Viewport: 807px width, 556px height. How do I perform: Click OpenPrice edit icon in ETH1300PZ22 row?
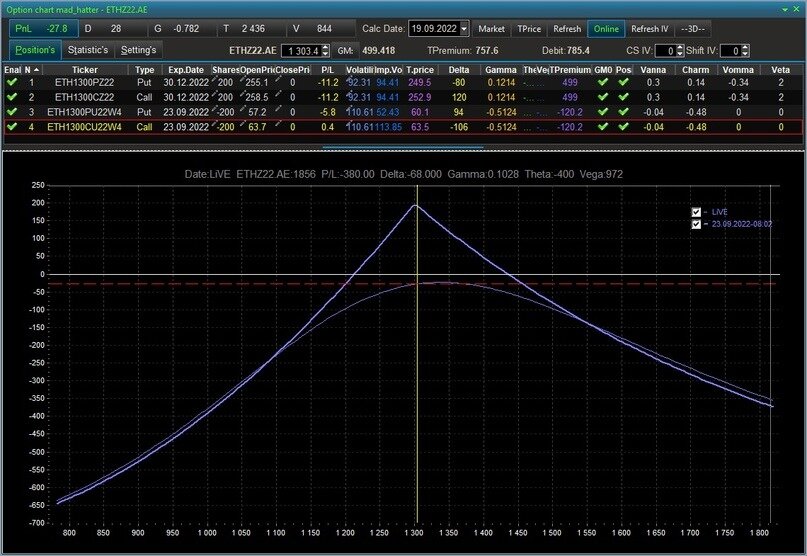click(243, 79)
